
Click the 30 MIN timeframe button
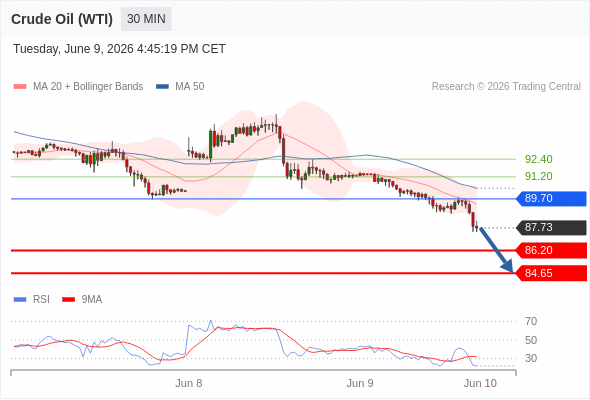point(146,19)
